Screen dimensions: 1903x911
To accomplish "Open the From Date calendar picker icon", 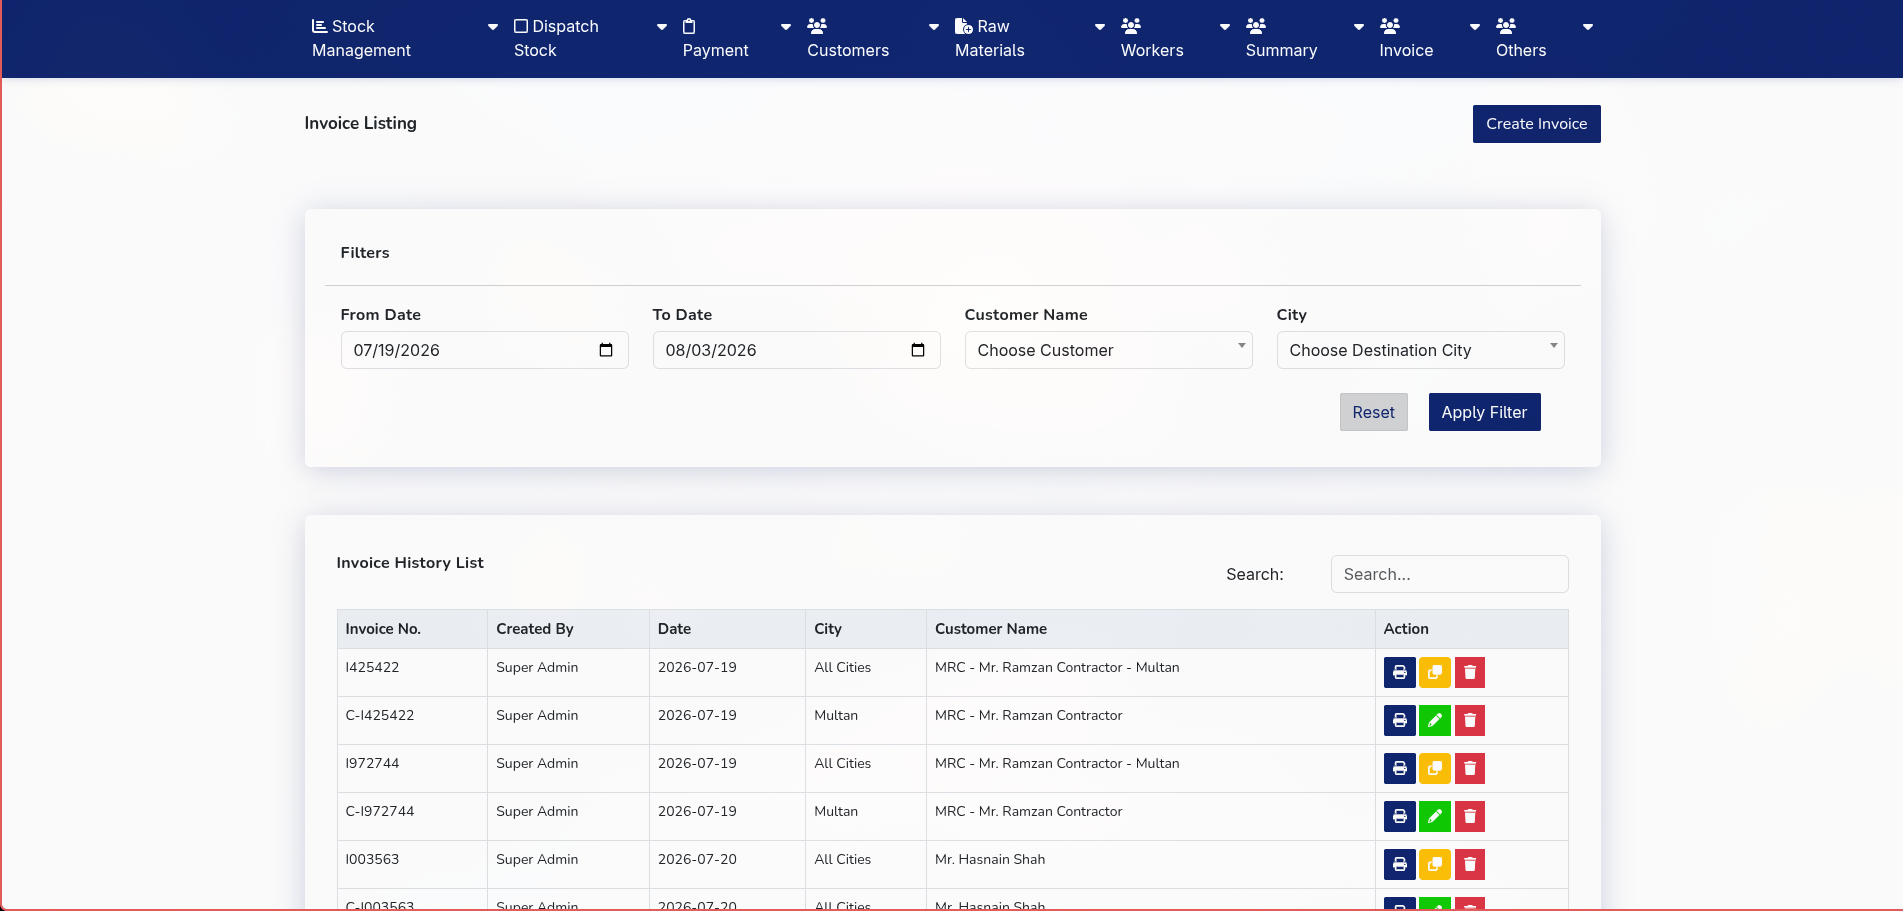I will (x=606, y=350).
